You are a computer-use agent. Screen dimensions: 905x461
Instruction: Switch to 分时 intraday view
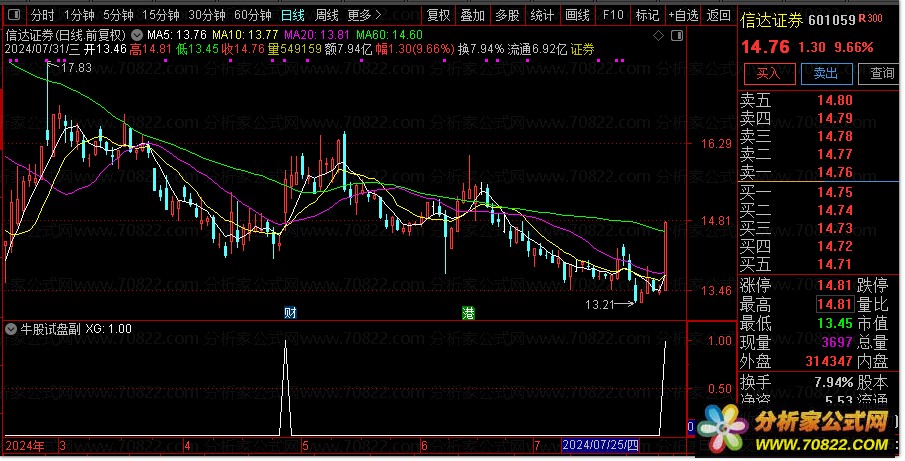[42, 15]
